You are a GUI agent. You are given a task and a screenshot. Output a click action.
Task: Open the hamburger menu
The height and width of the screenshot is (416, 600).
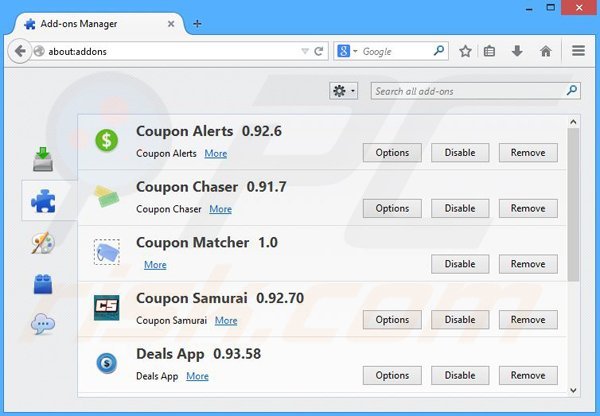(578, 51)
